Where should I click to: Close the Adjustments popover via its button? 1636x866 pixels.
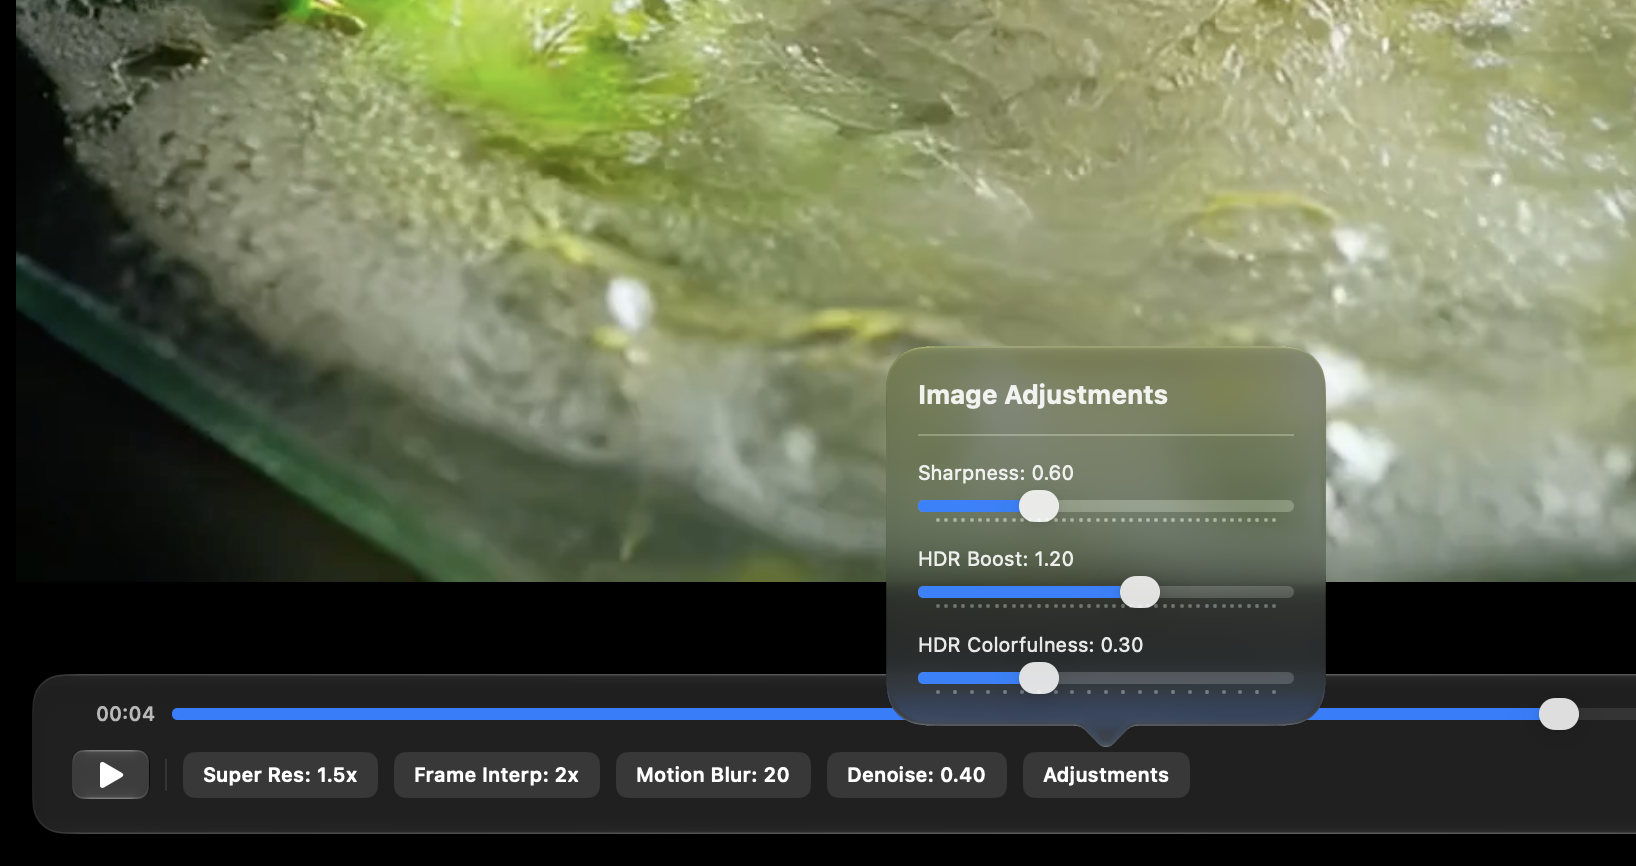1106,775
